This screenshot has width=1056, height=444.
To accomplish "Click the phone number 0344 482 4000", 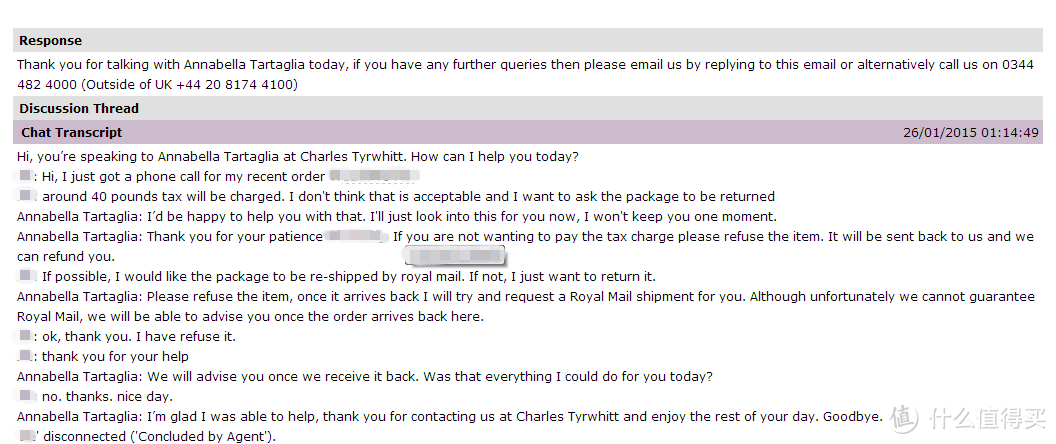I will pyautogui.click(x=526, y=75).
